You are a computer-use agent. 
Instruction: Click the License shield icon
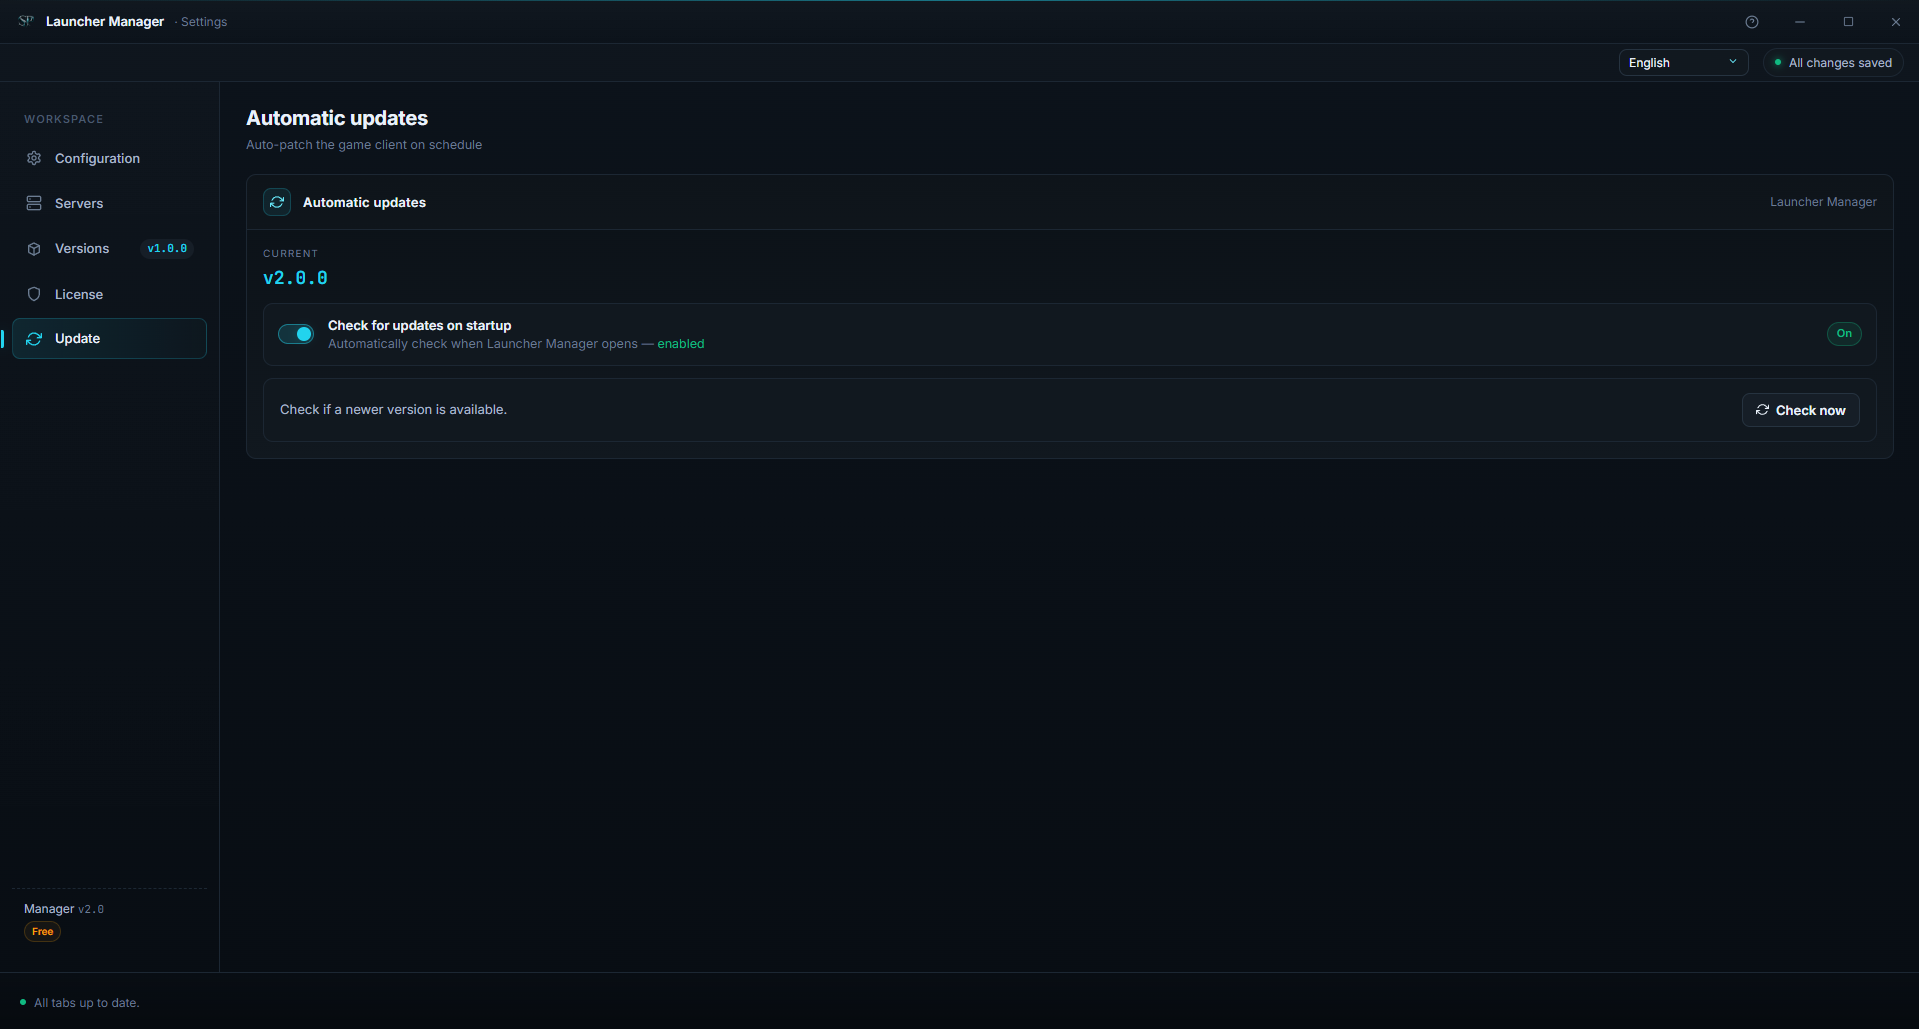coord(34,294)
